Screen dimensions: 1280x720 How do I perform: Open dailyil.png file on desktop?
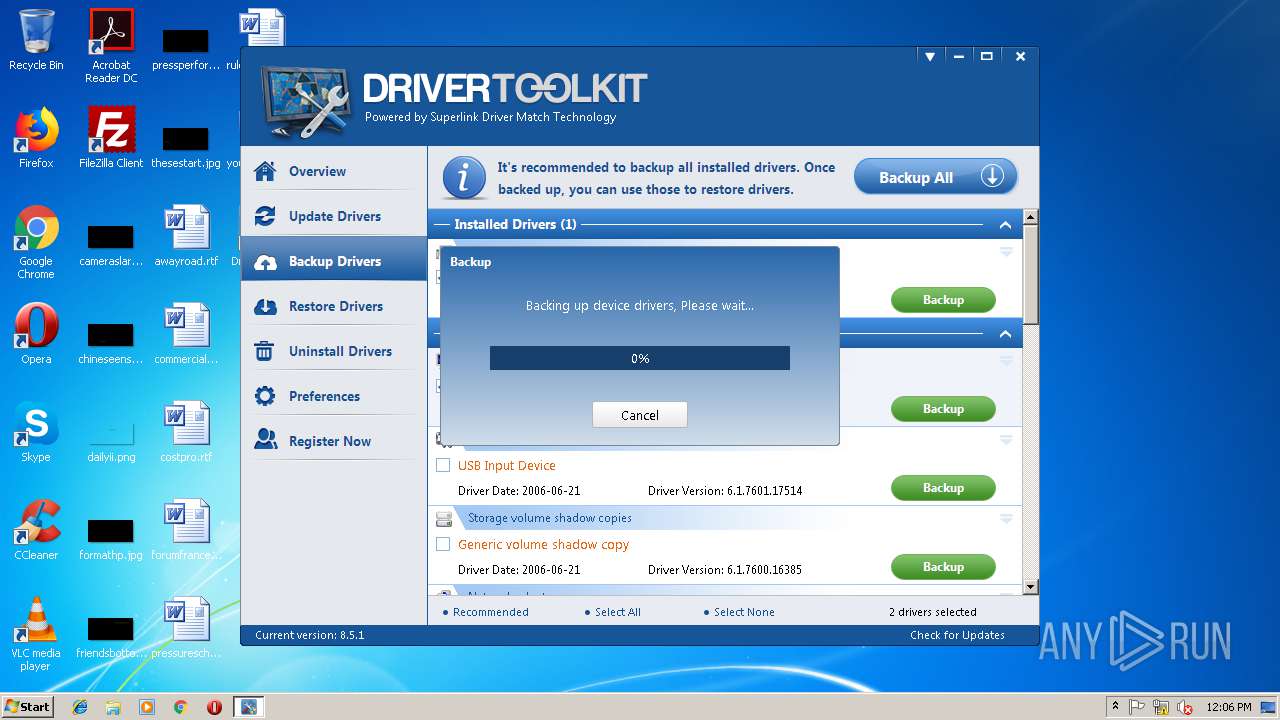(x=111, y=436)
